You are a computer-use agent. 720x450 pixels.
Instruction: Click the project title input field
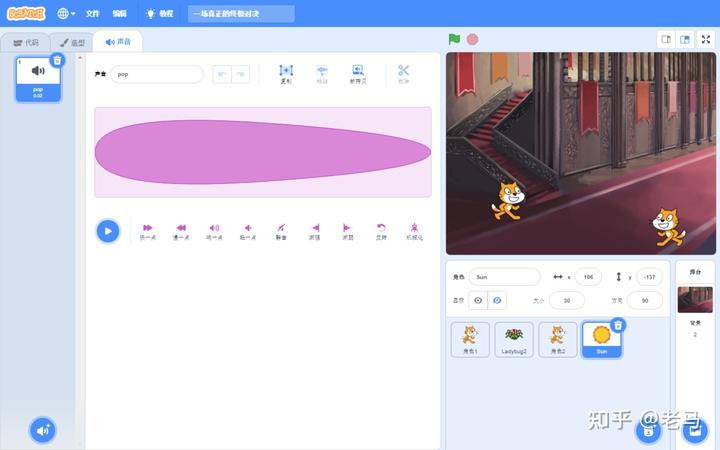pos(241,14)
